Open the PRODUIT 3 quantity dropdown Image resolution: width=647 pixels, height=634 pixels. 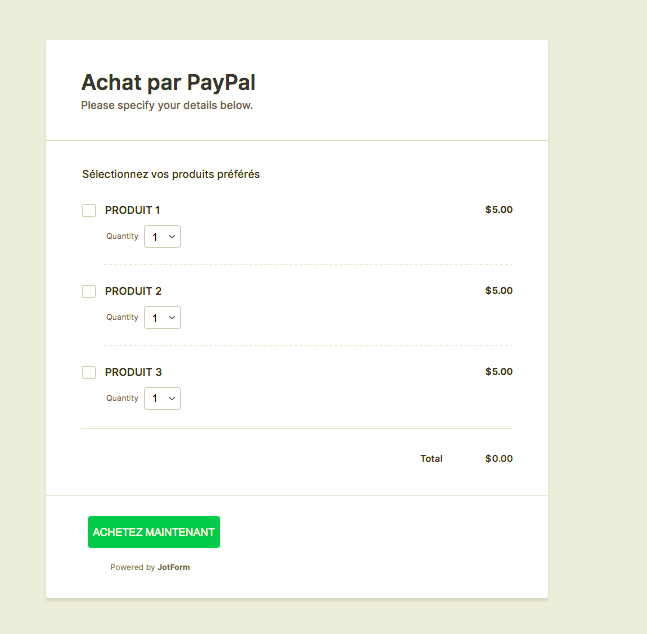163,399
